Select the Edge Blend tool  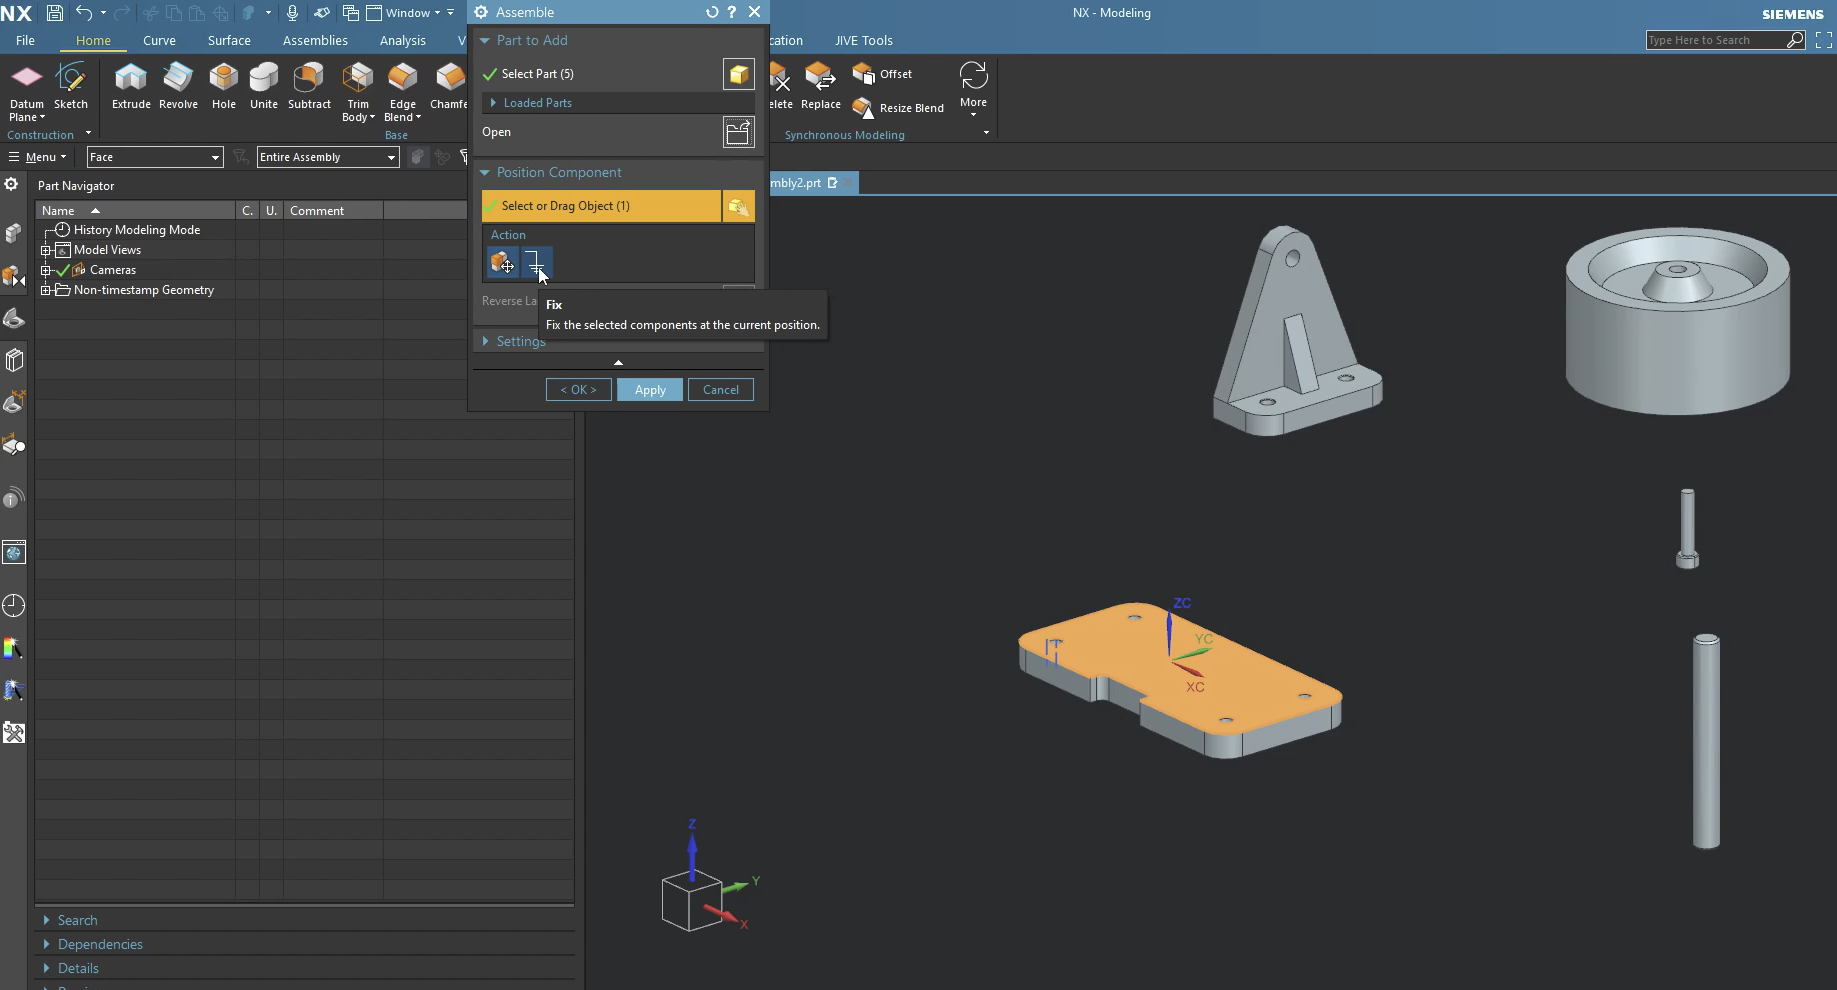tap(402, 92)
